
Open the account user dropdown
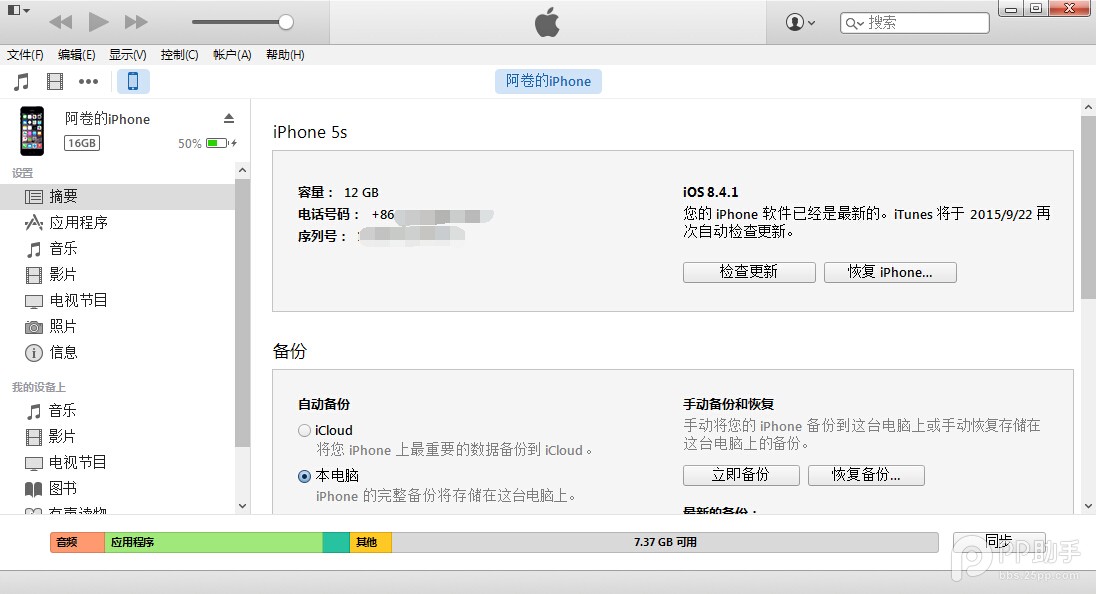point(800,22)
